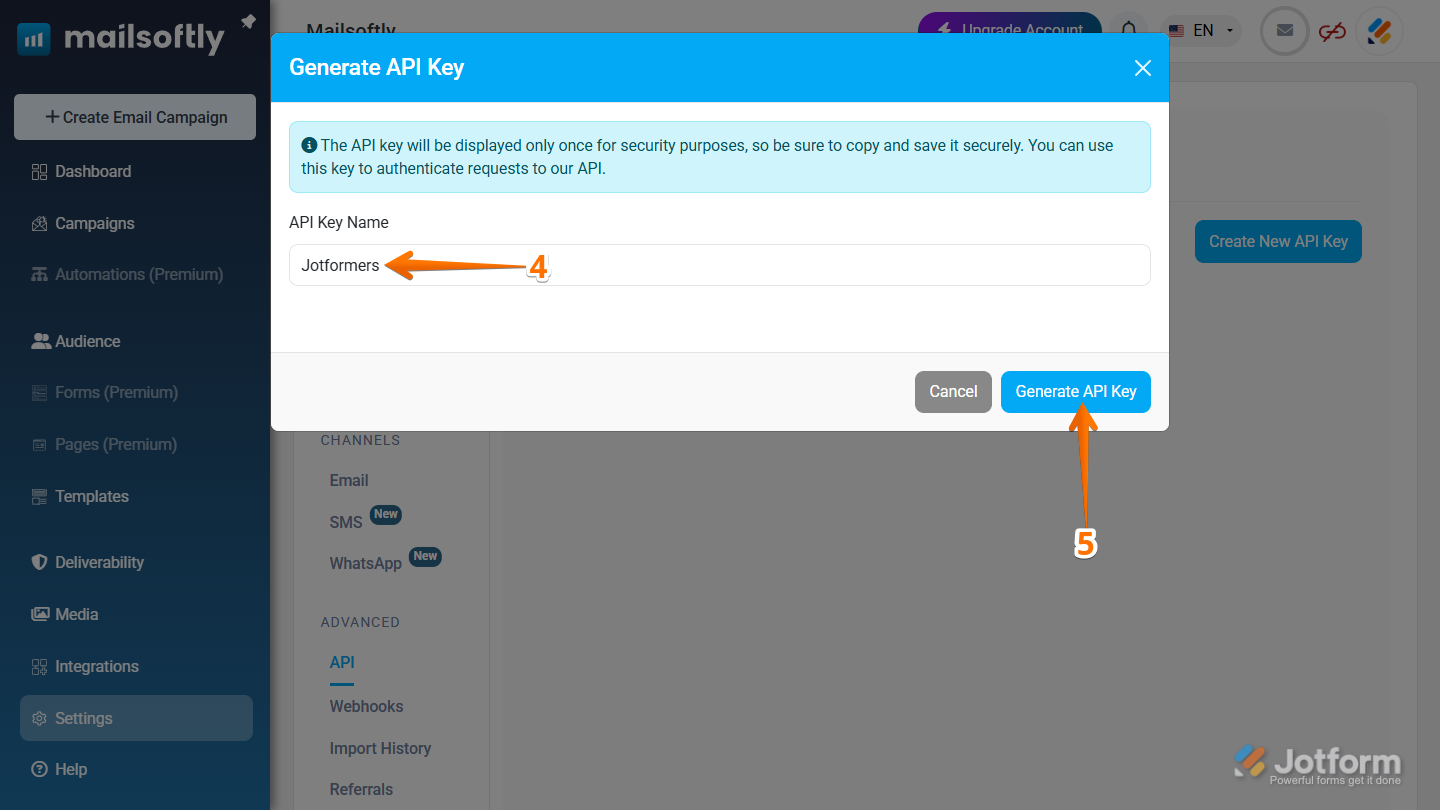Open the notification bell
Viewport: 1440px width, 810px height.
pyautogui.click(x=1129, y=30)
